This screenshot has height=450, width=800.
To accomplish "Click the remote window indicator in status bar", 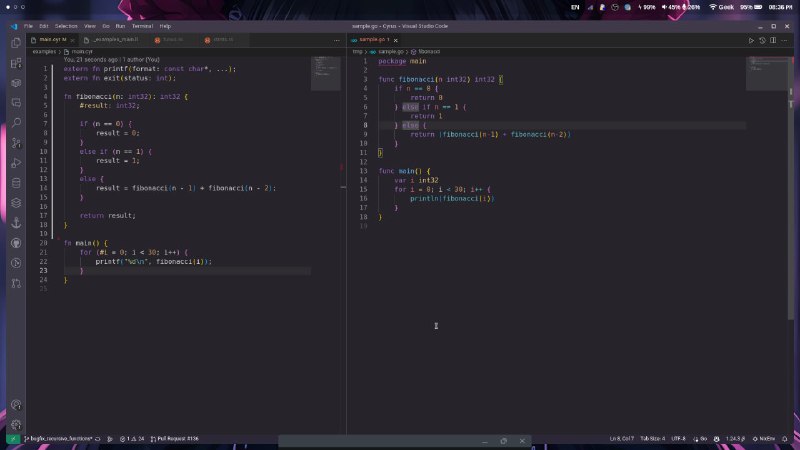I will click(13, 439).
